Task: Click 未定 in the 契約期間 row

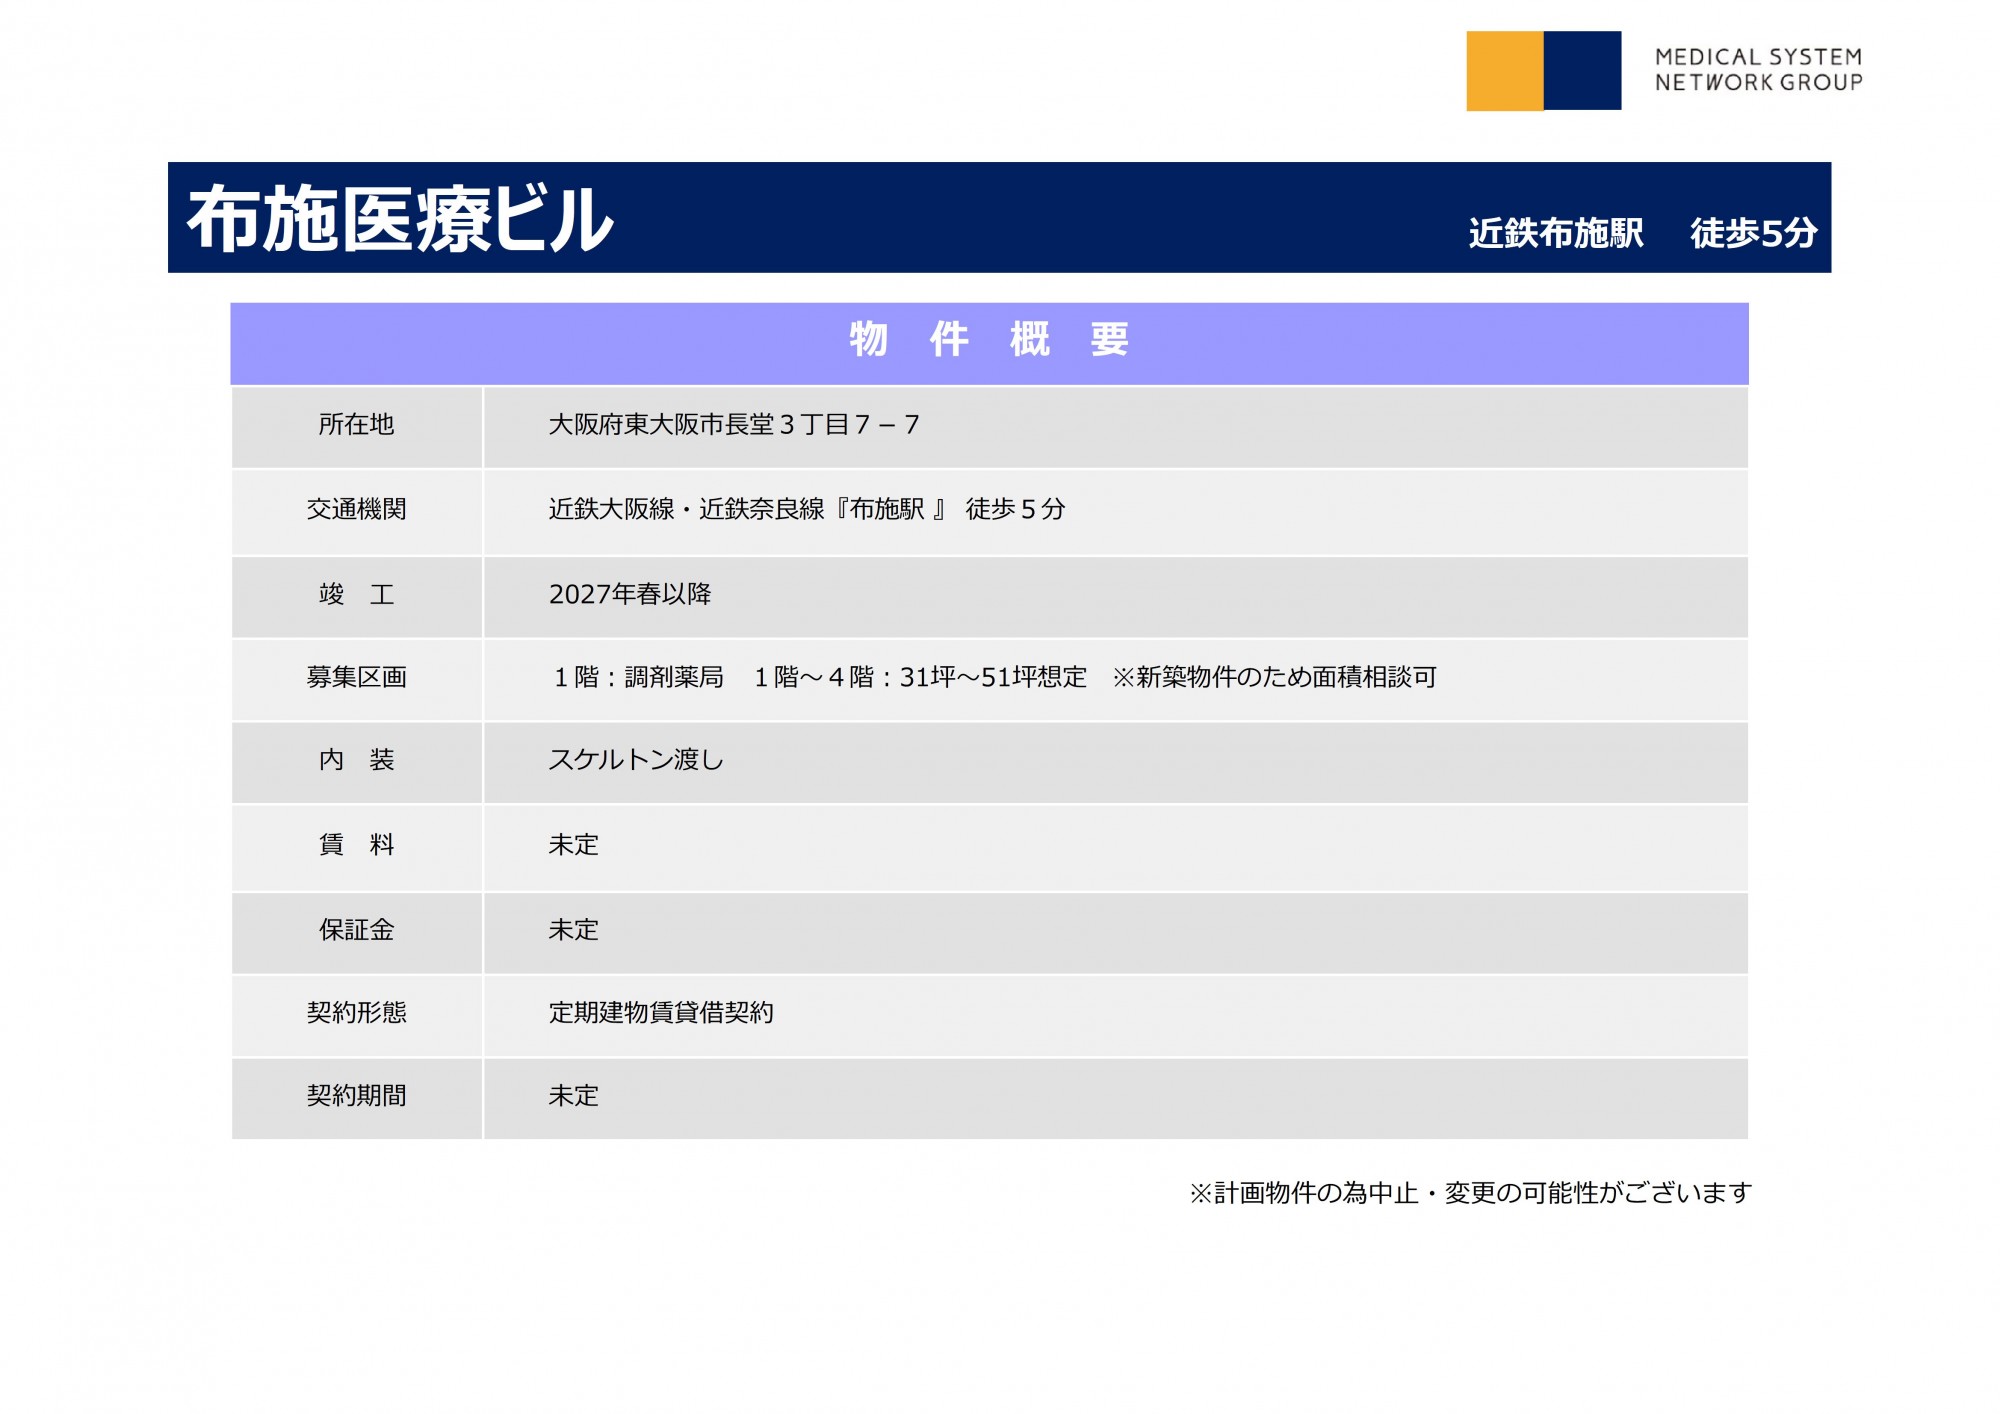Action: point(573,1096)
